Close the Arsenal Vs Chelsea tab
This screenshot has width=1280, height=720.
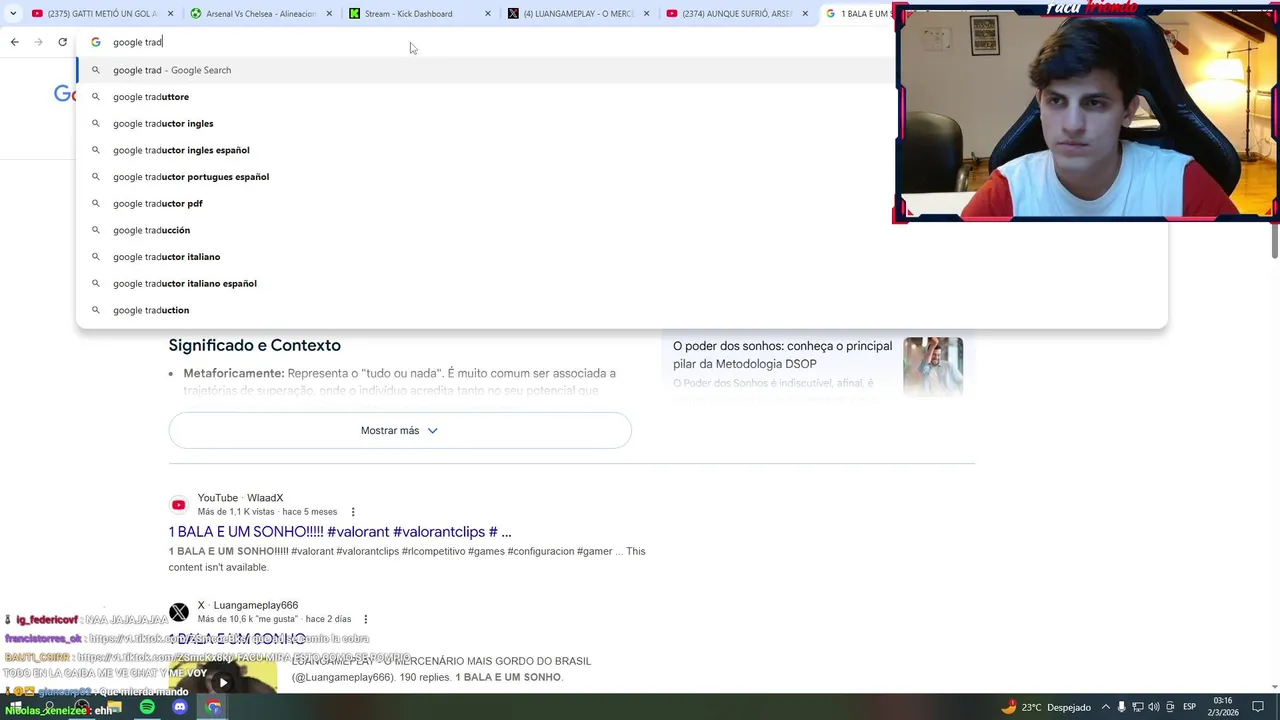[329, 13]
